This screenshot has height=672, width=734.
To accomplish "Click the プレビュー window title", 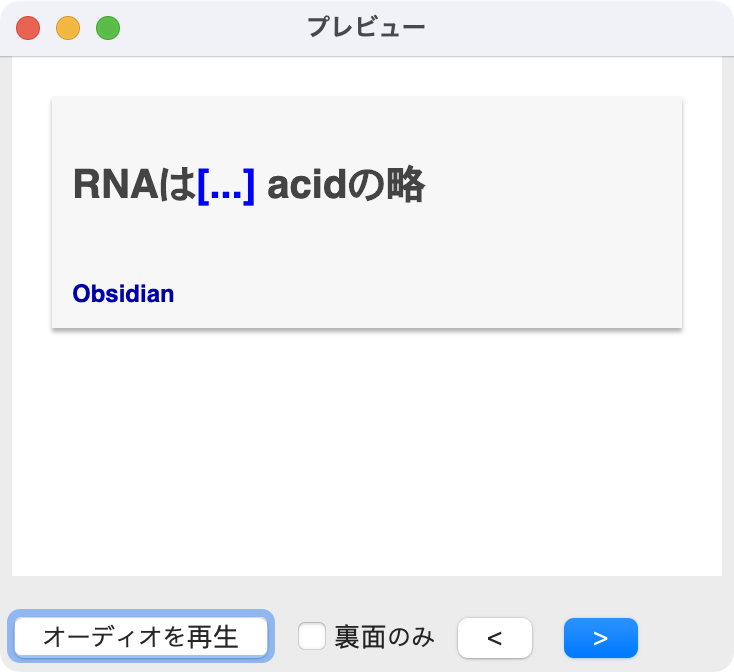I will pos(366,27).
